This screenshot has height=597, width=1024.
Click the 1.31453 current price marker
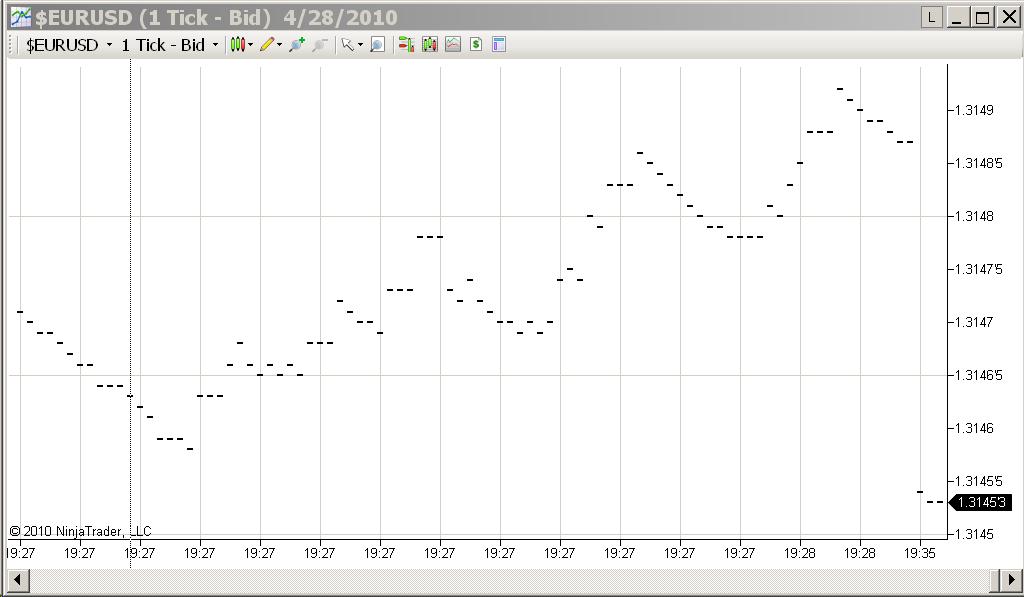(x=981, y=502)
